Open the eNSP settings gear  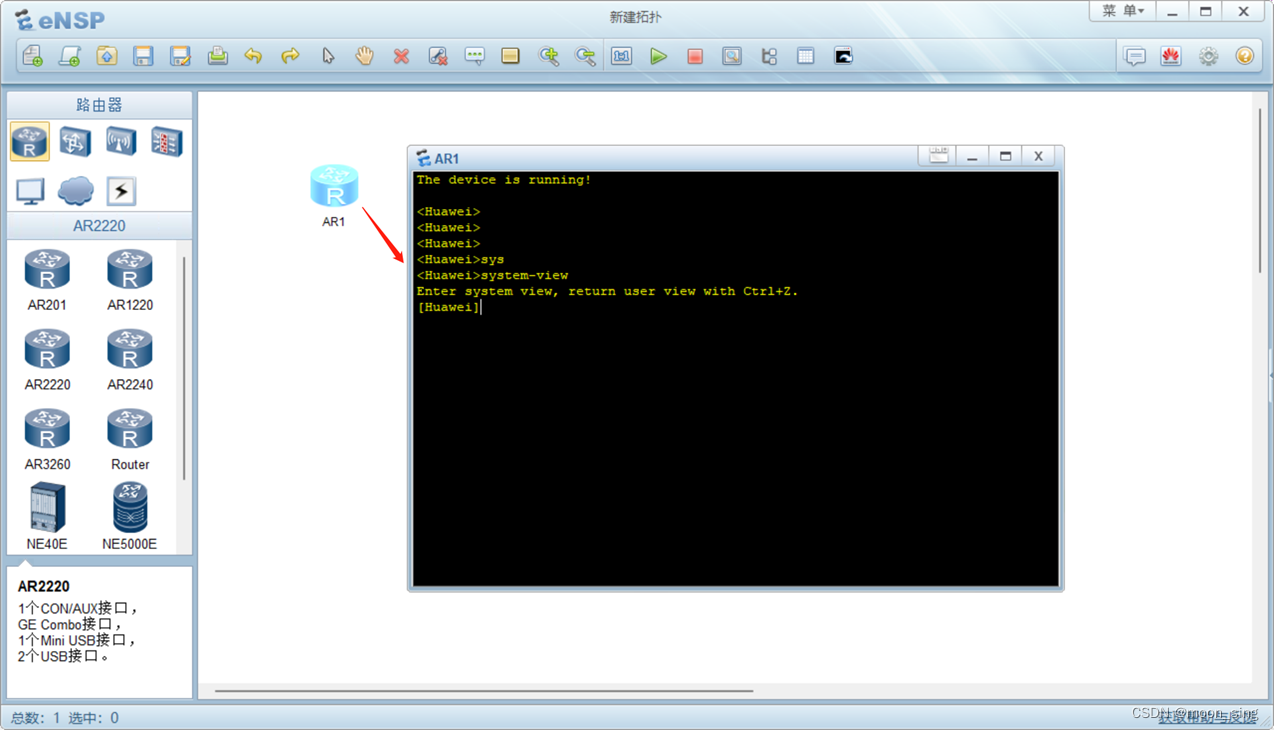[1208, 56]
